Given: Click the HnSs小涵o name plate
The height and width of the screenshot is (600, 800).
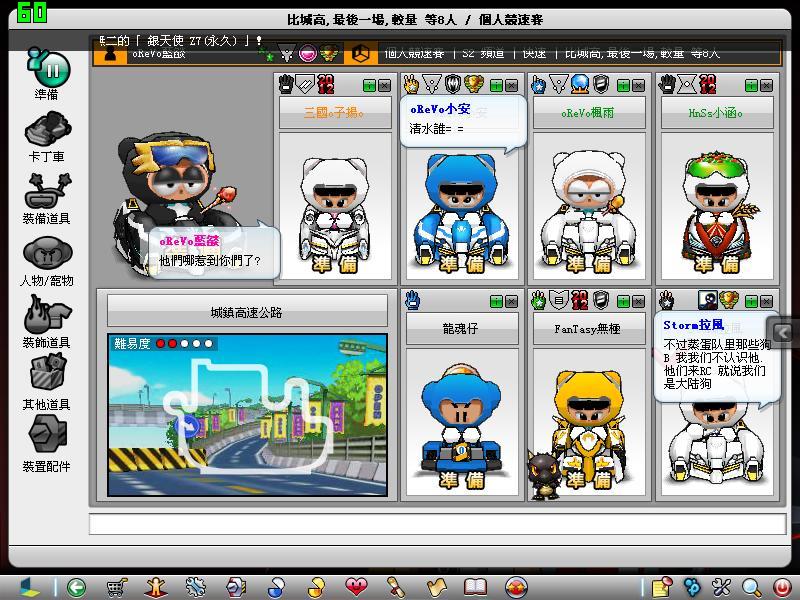Looking at the screenshot, I should [x=717, y=113].
